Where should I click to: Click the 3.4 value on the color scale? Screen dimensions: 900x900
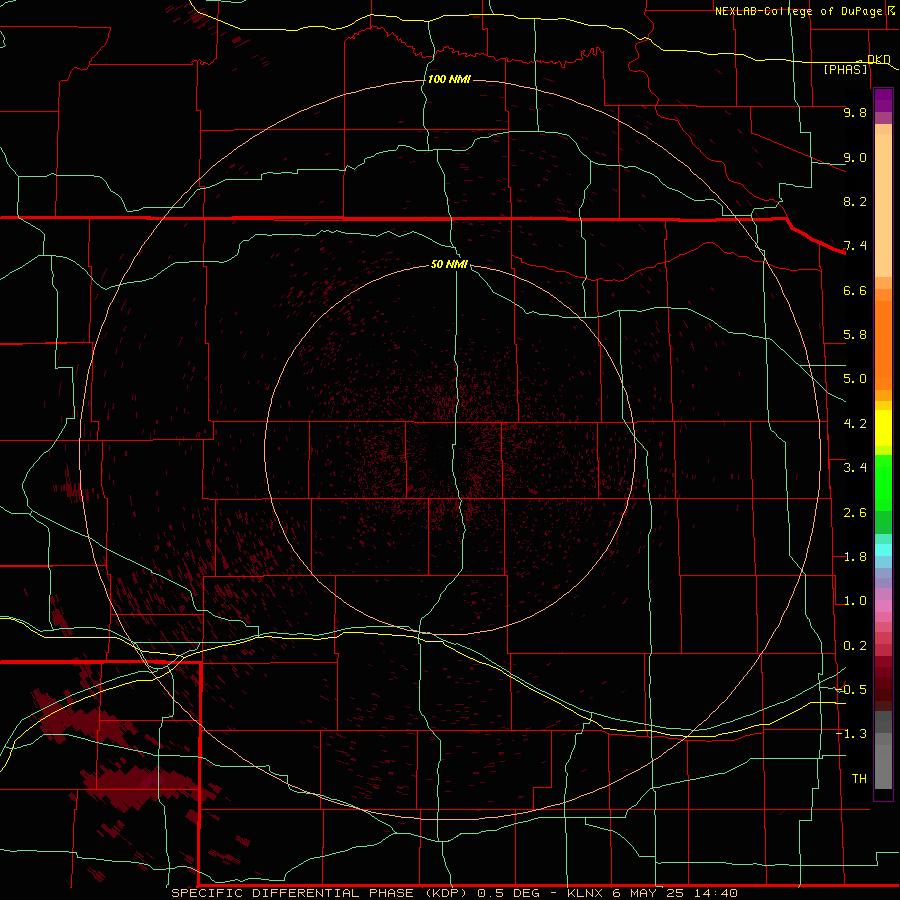855,468
